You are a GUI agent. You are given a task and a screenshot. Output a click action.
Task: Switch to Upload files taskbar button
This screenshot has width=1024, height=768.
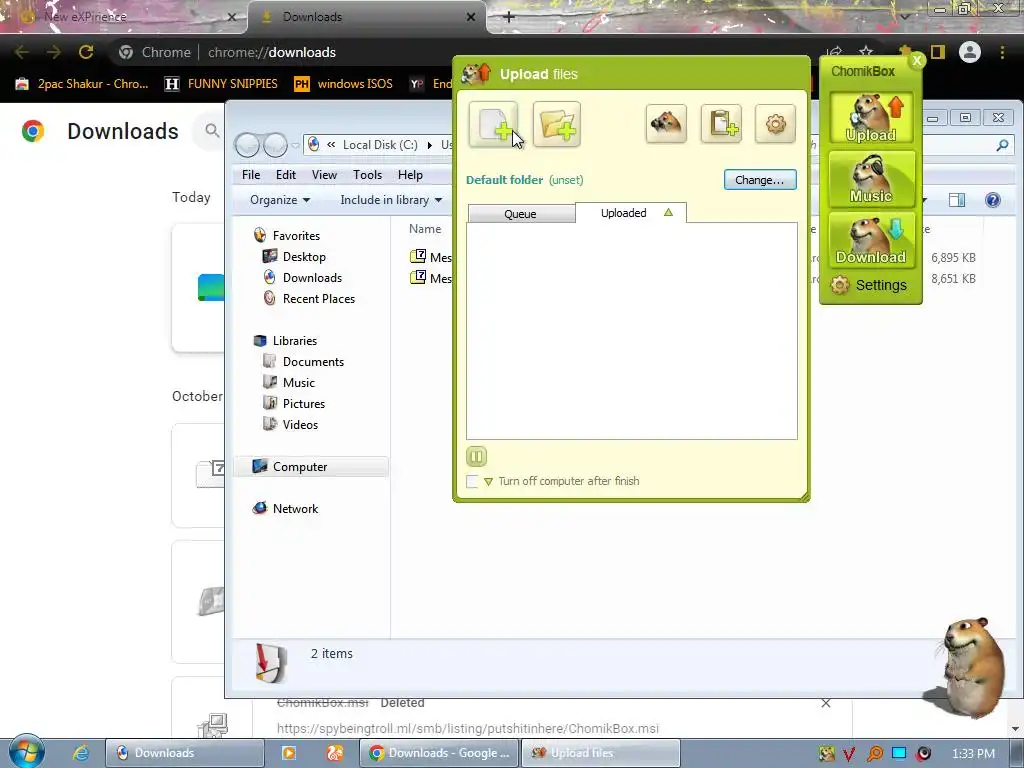[601, 753]
